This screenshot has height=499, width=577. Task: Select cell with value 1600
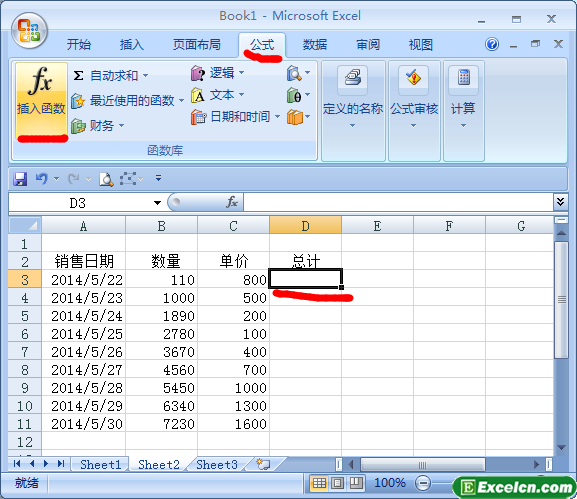click(x=233, y=423)
